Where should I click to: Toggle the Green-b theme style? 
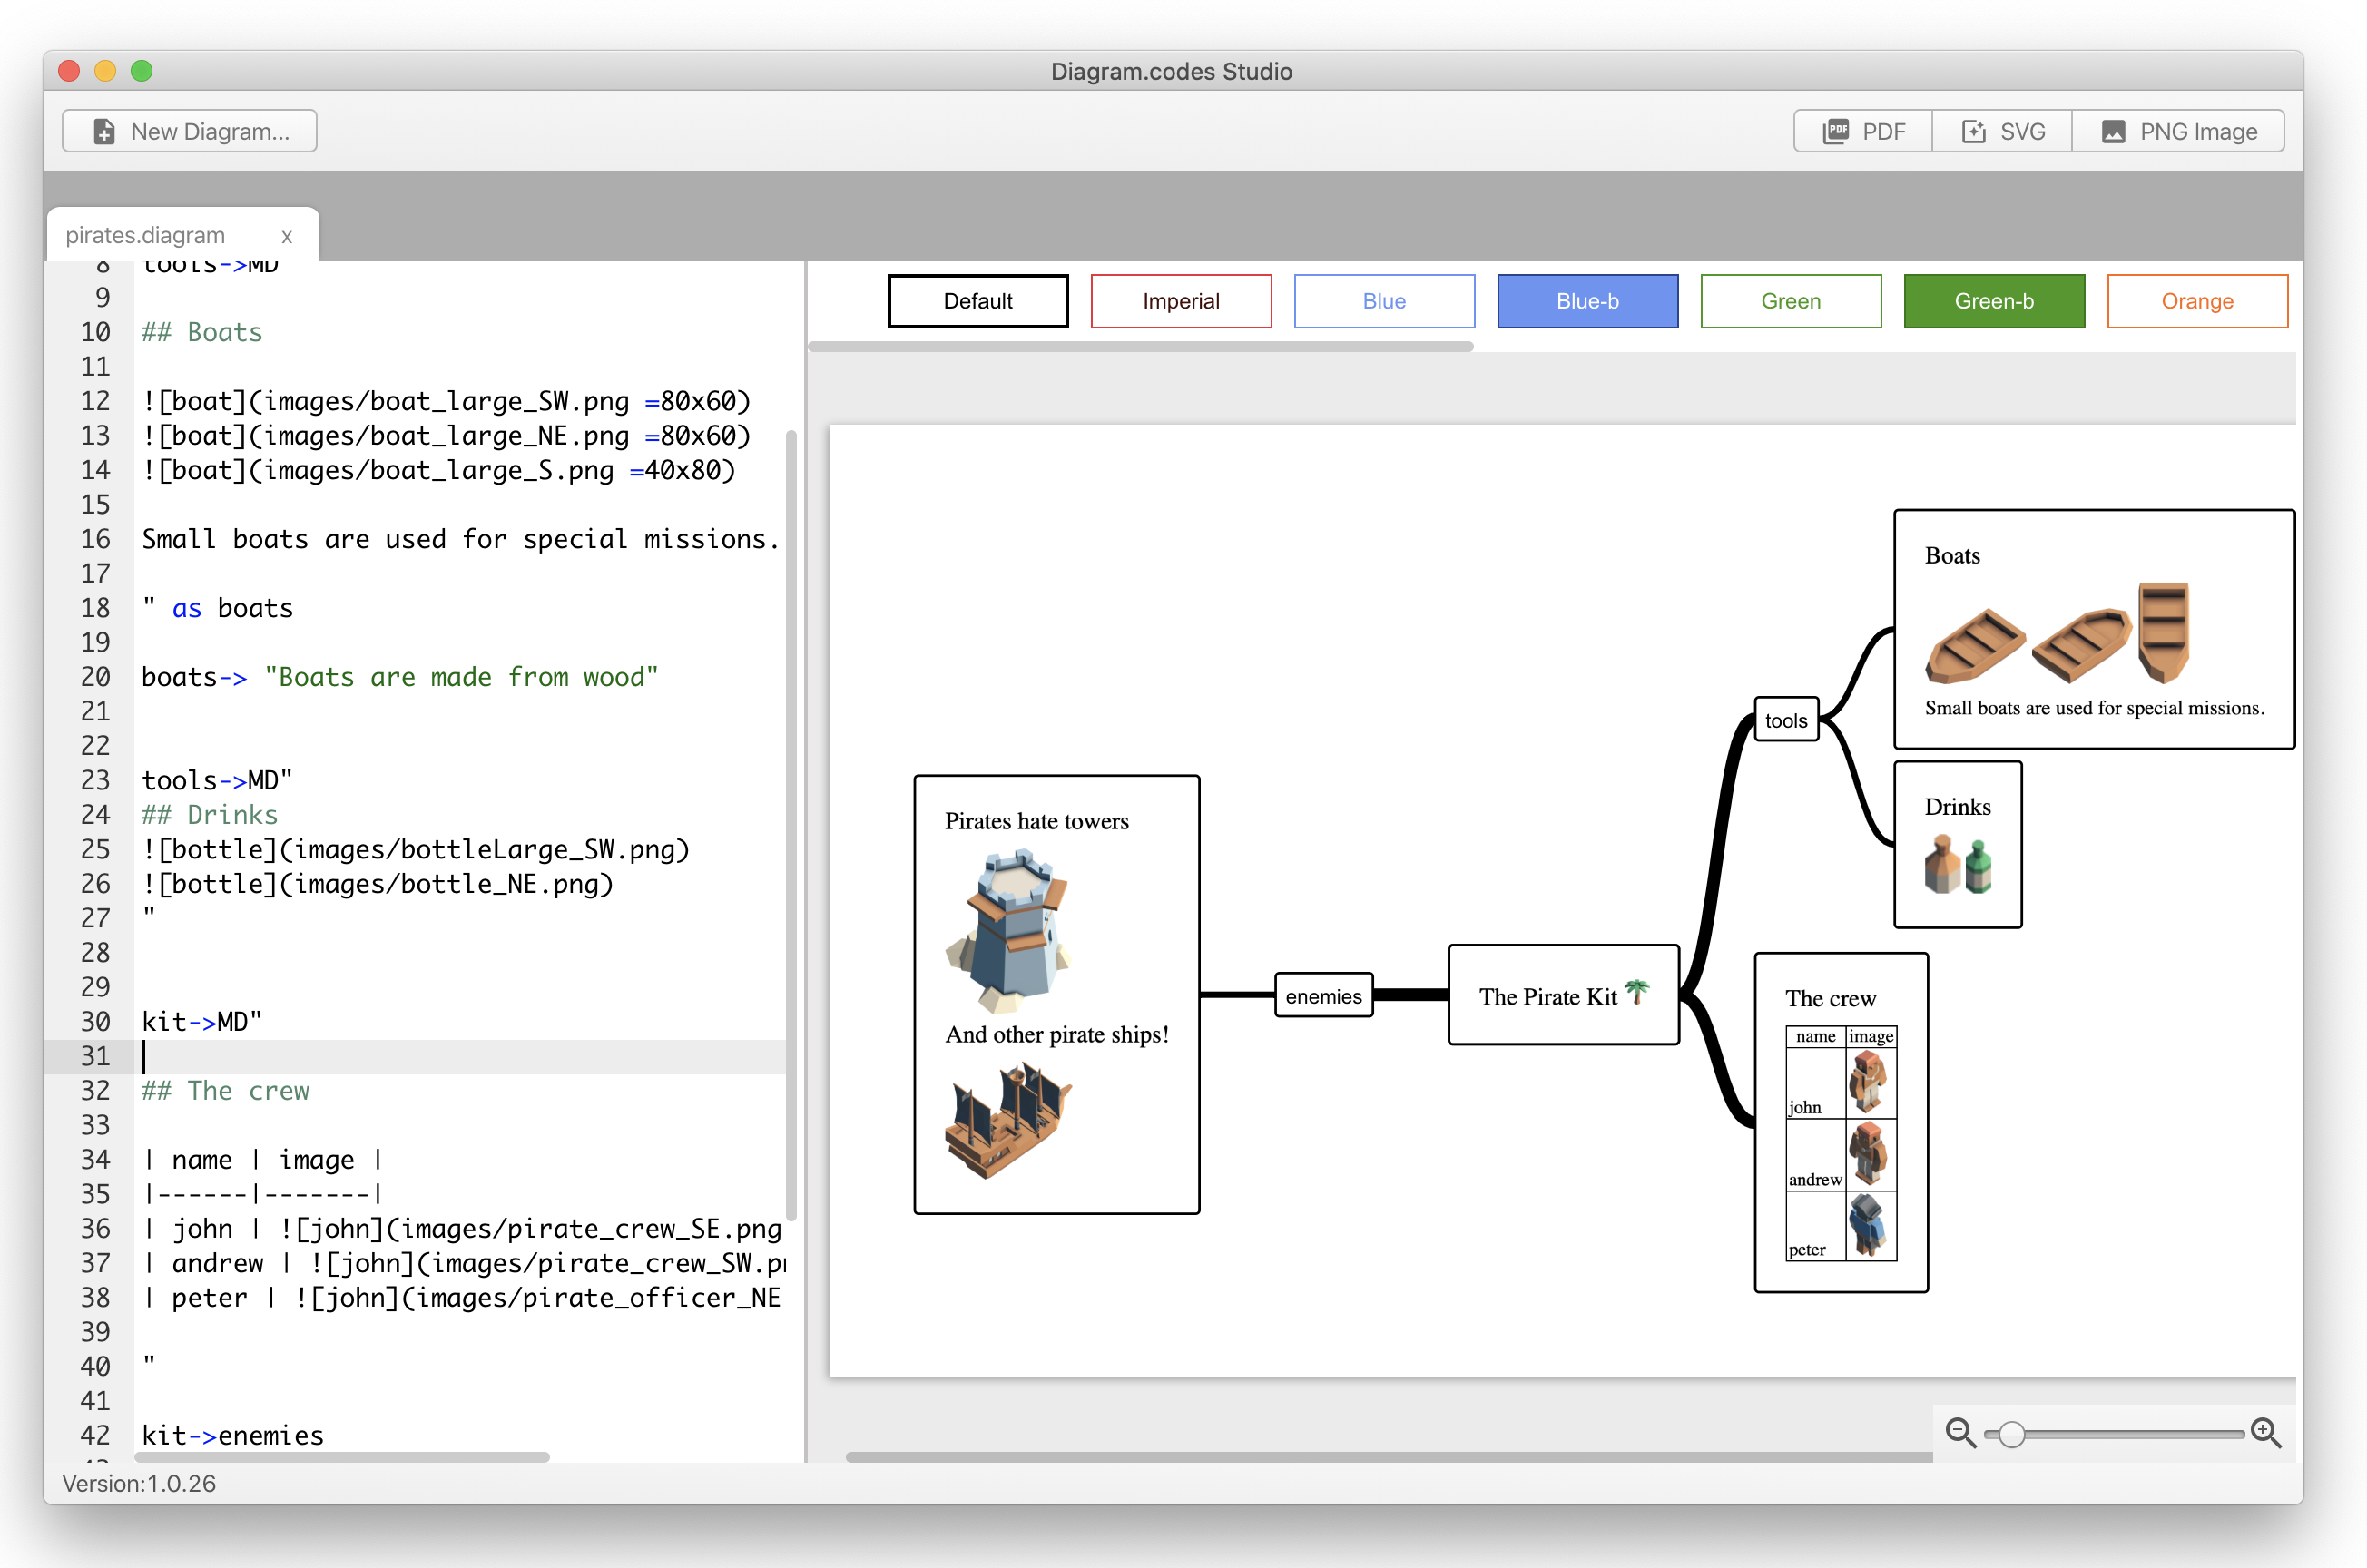(x=1994, y=301)
